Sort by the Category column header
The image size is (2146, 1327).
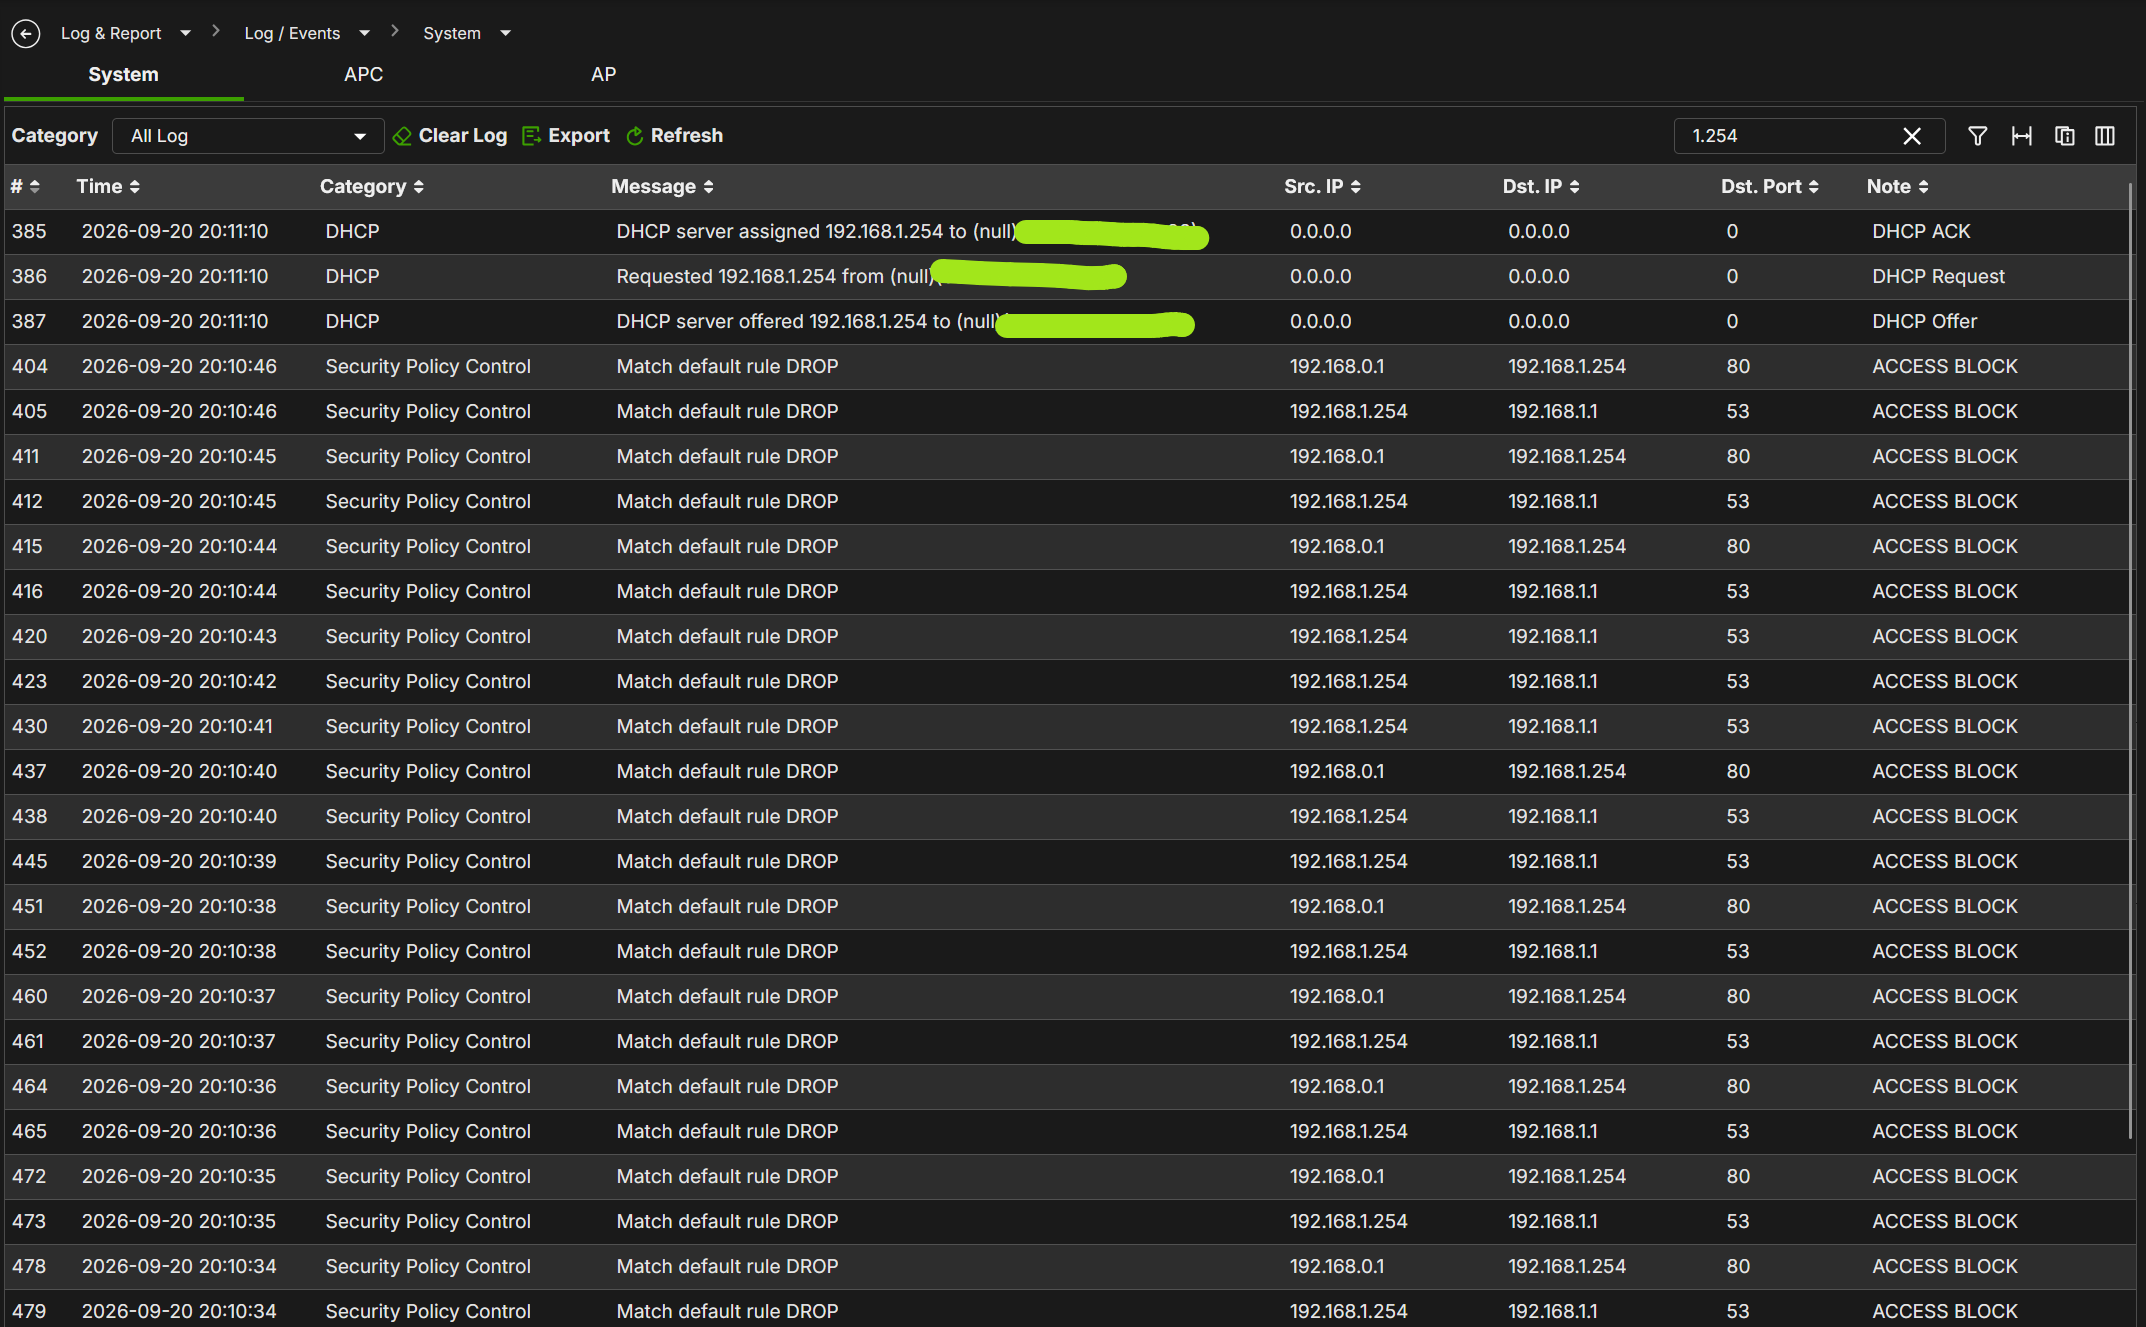coord(371,187)
